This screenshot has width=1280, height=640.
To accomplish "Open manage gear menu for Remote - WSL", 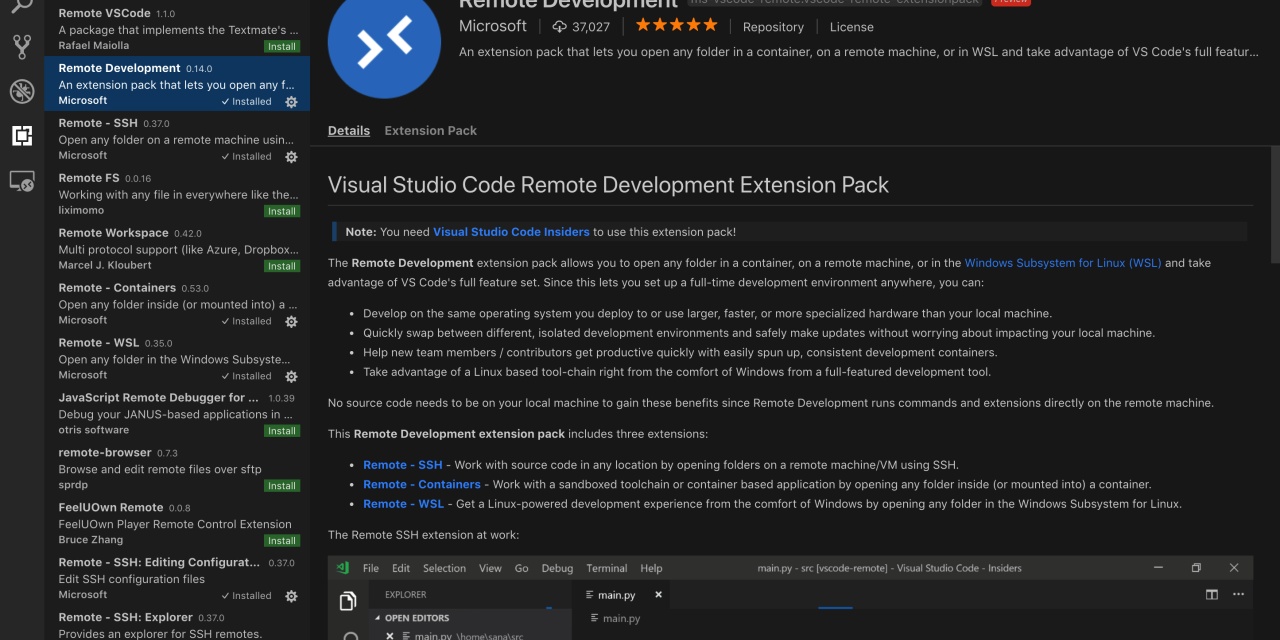I will [290, 377].
